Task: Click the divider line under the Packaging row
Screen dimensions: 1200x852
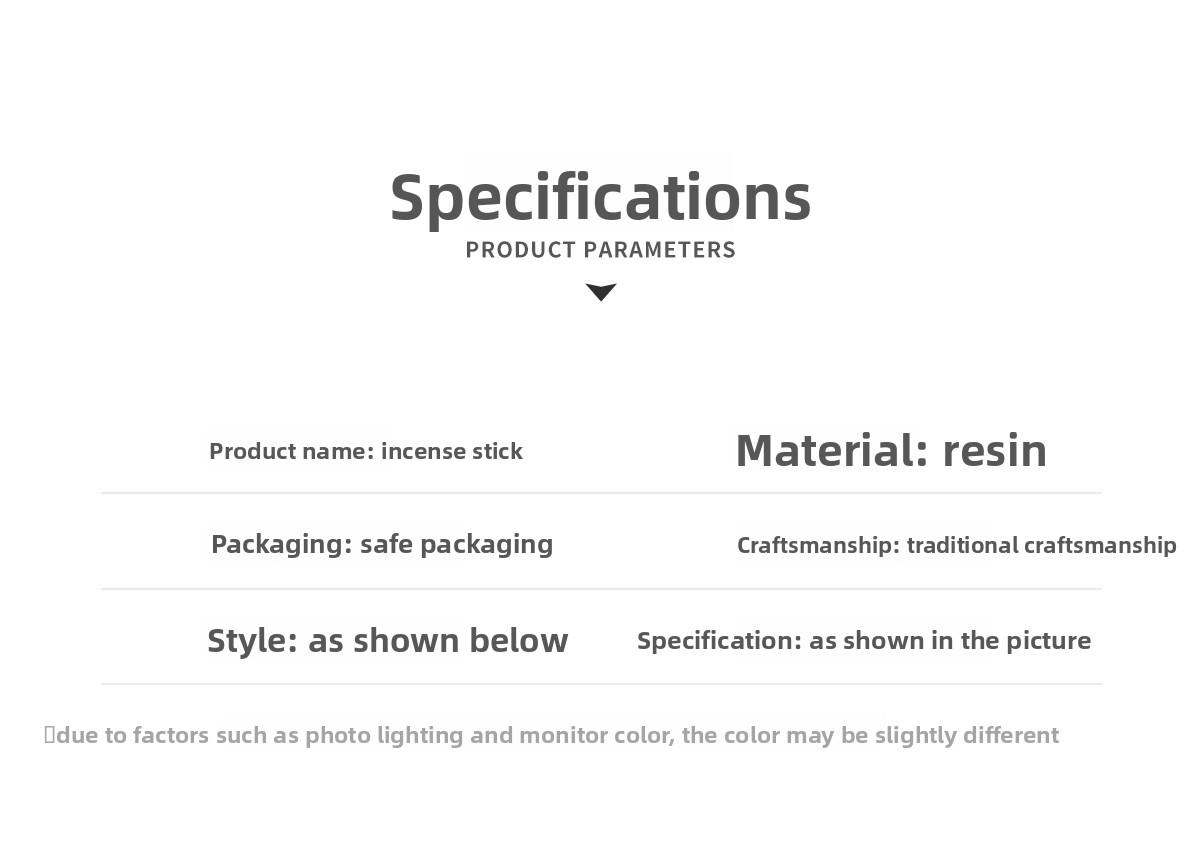Action: click(x=600, y=589)
